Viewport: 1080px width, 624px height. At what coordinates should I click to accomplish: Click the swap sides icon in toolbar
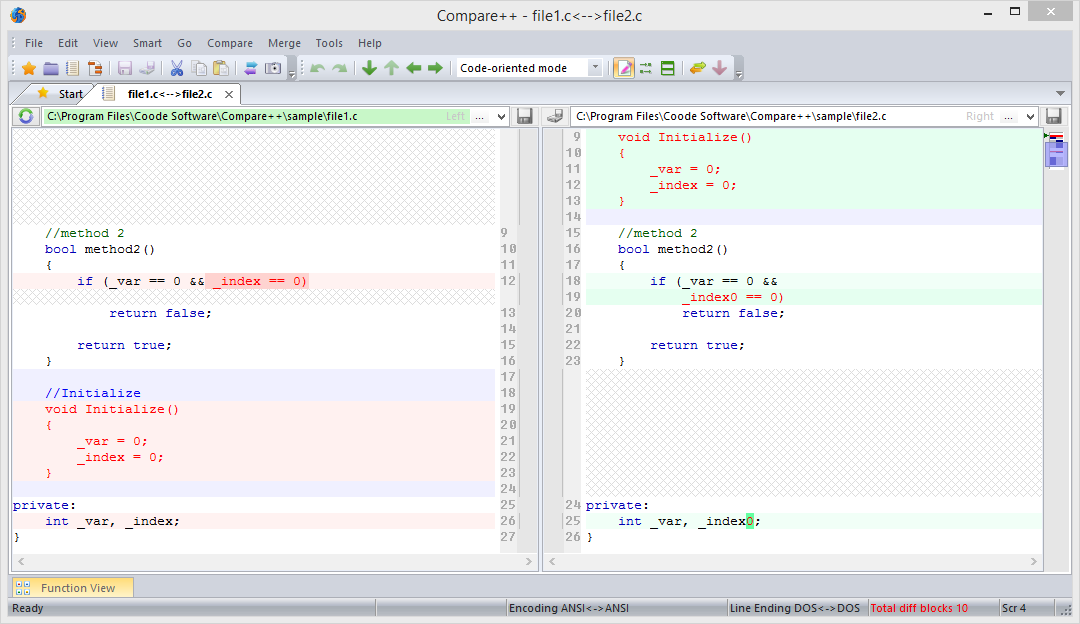coord(250,68)
